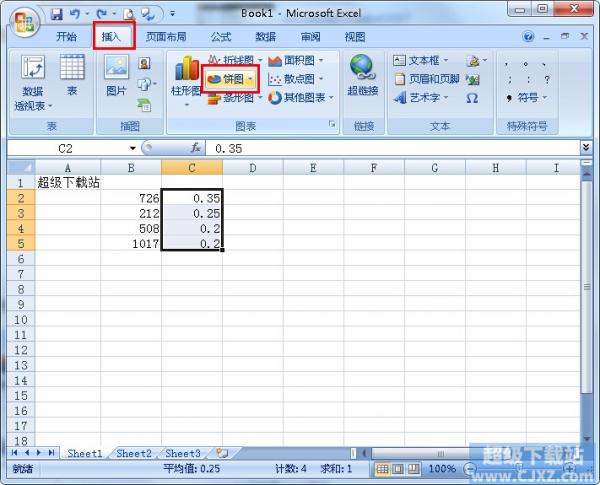600x485 pixels.
Task: Undo the last action
Action: tap(75, 14)
